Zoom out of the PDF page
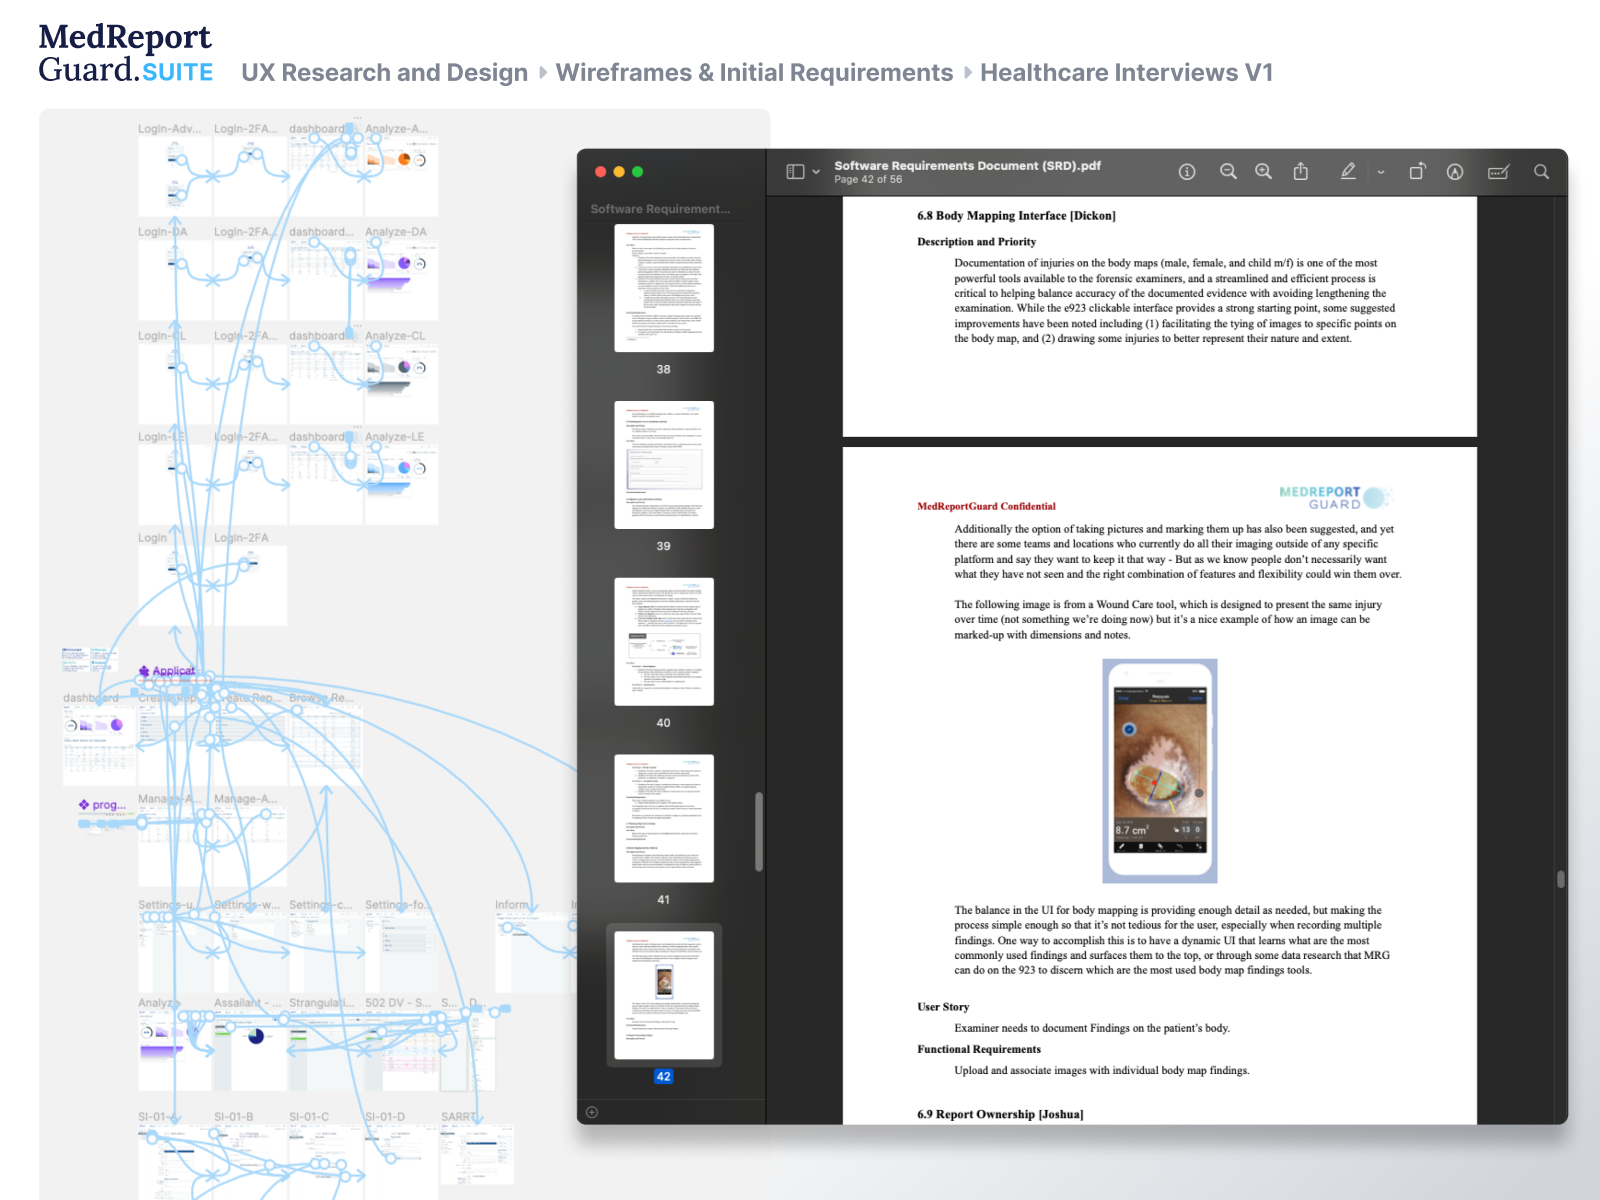This screenshot has height=1200, width=1600. [1228, 172]
